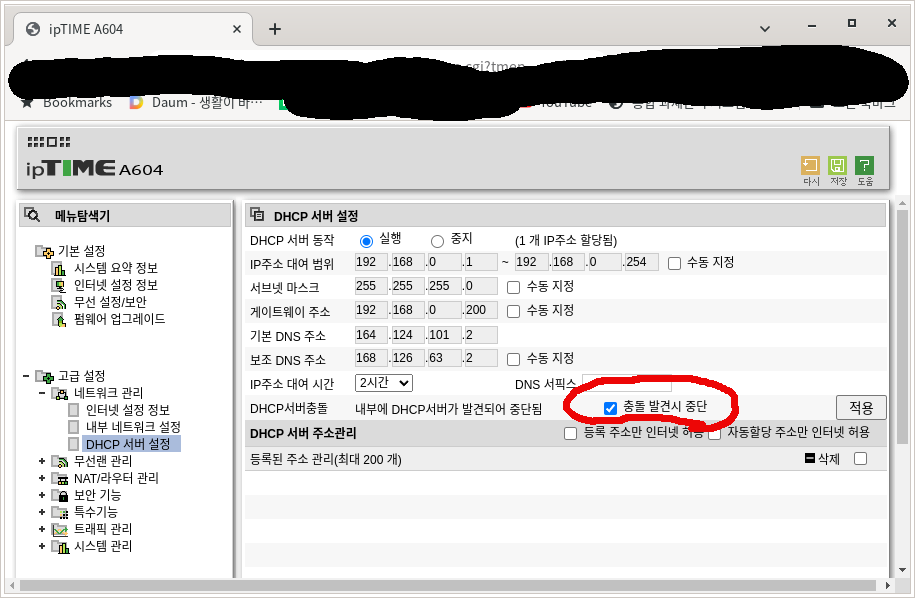Click the DHCP 서버 설정 header icon

coord(257,215)
